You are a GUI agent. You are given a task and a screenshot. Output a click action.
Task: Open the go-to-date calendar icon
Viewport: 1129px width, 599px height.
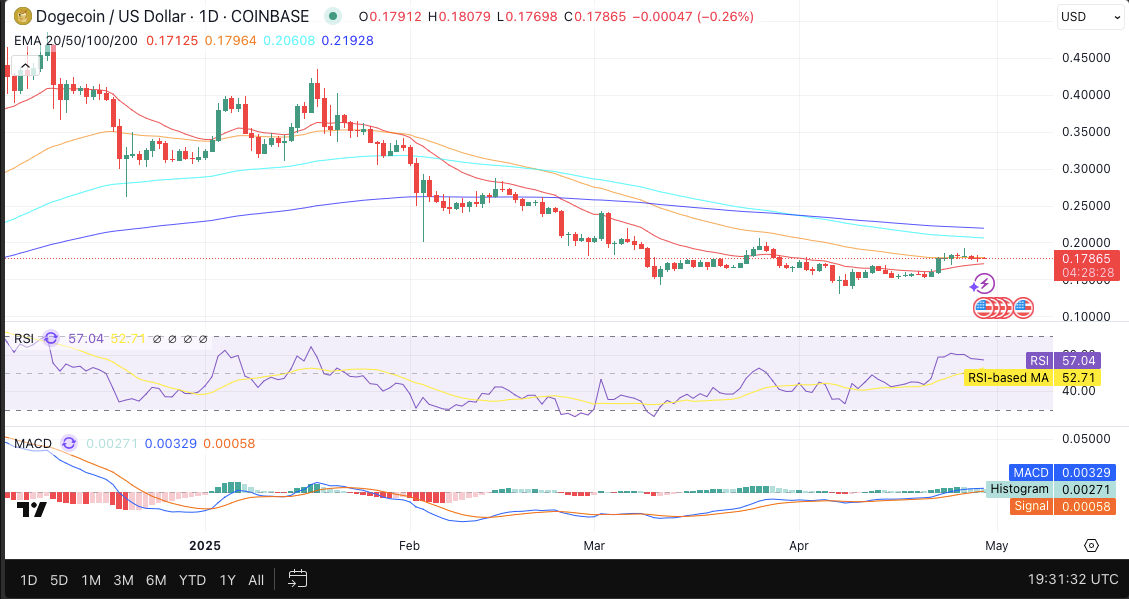297,578
